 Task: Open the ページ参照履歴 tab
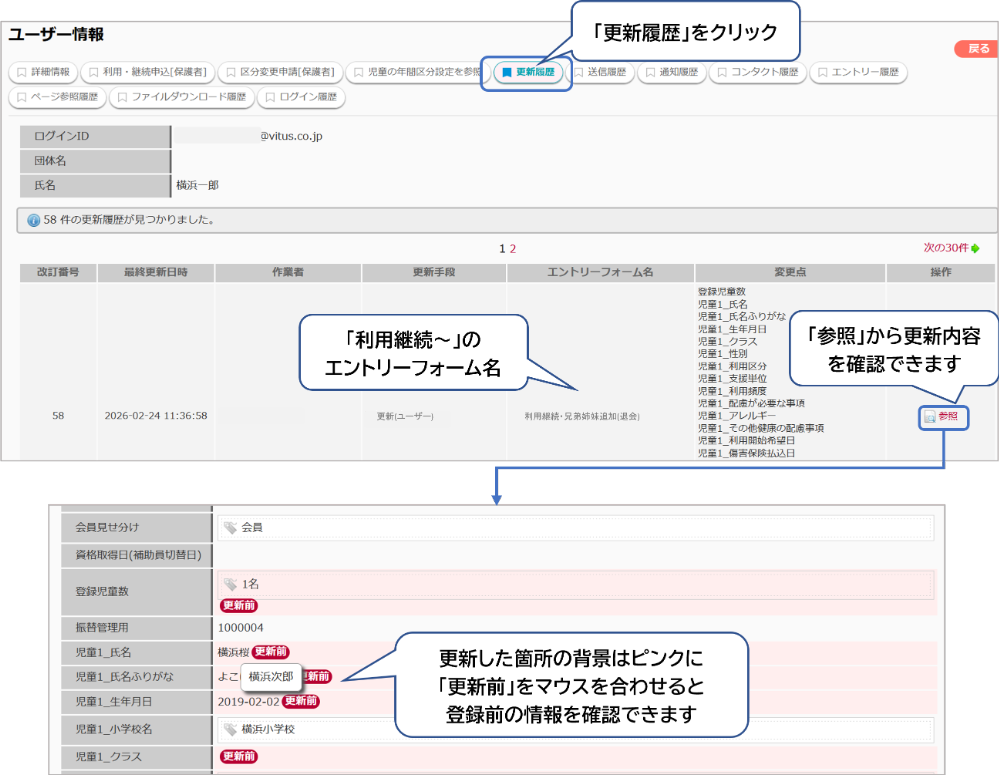click(x=57, y=98)
